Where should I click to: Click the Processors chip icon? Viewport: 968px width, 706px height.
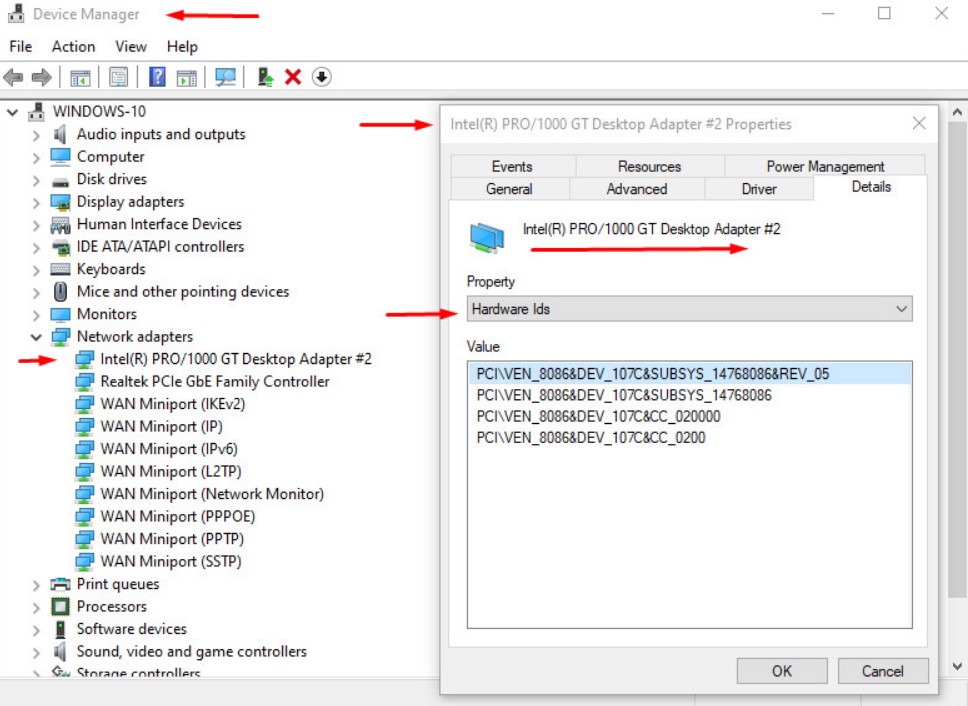click(x=60, y=606)
